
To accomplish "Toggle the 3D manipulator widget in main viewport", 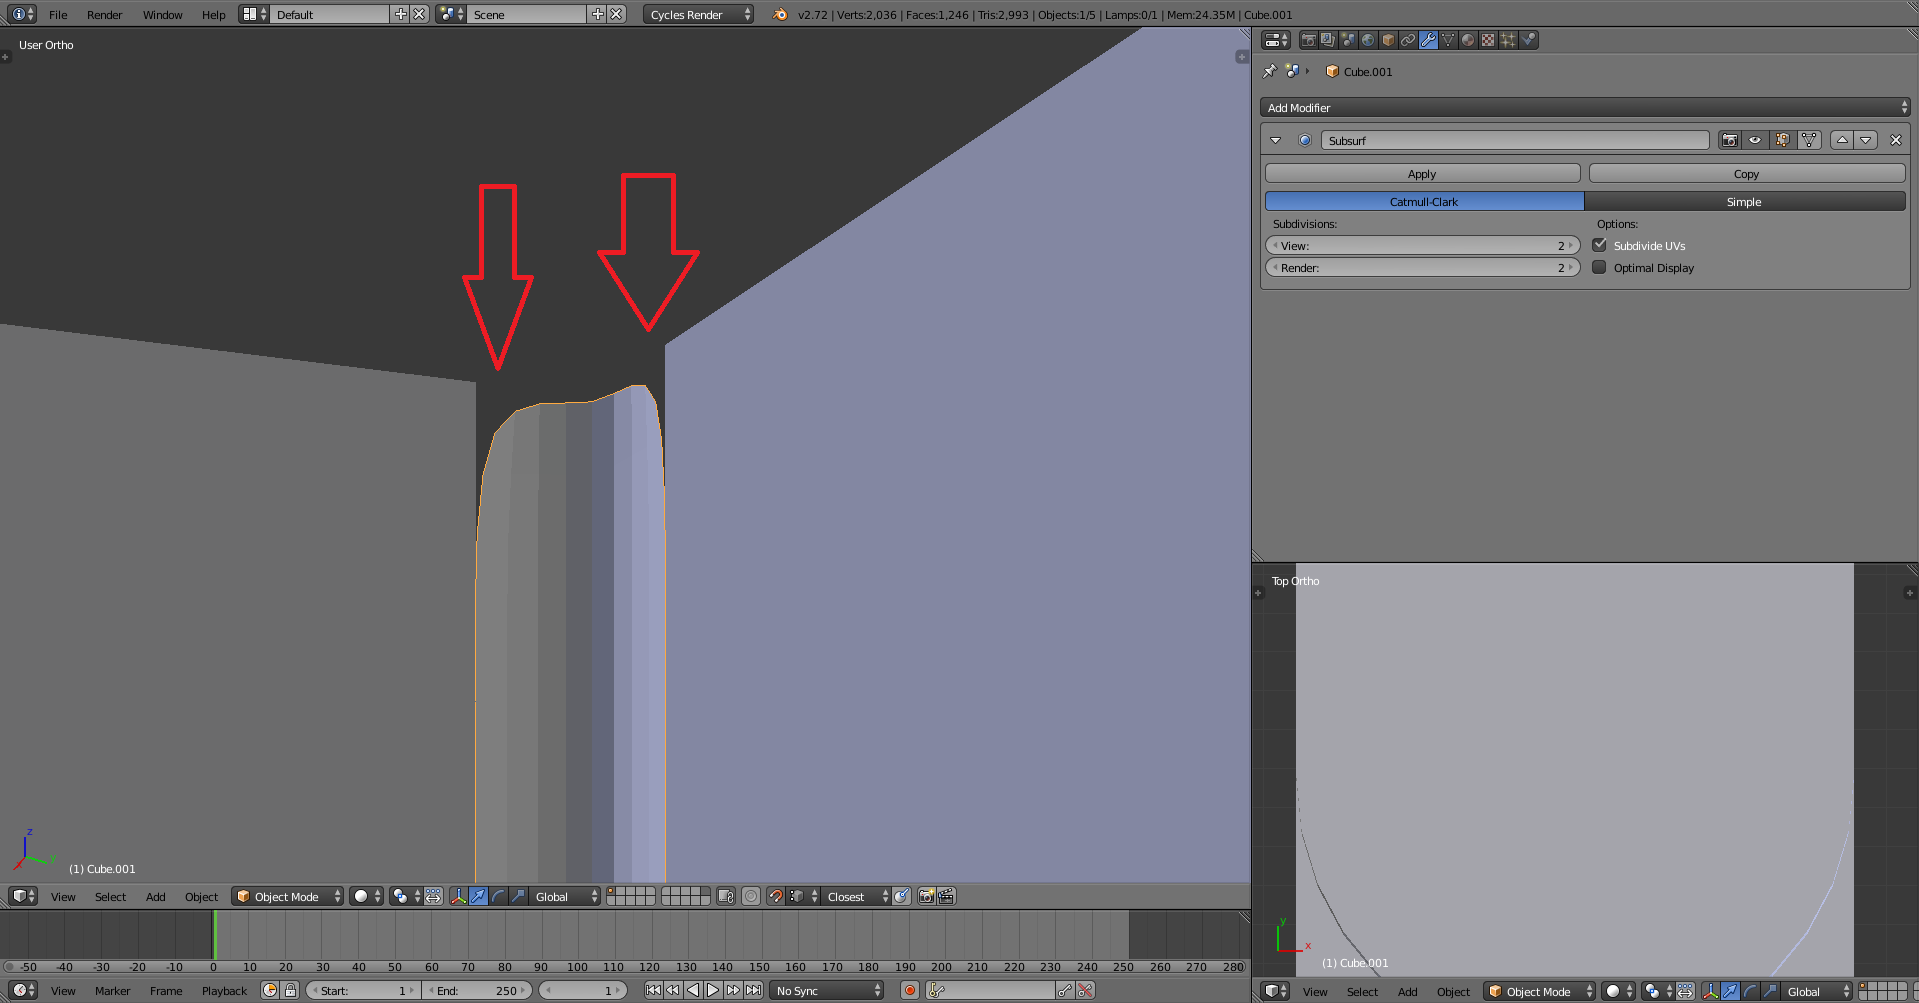I will tap(459, 896).
